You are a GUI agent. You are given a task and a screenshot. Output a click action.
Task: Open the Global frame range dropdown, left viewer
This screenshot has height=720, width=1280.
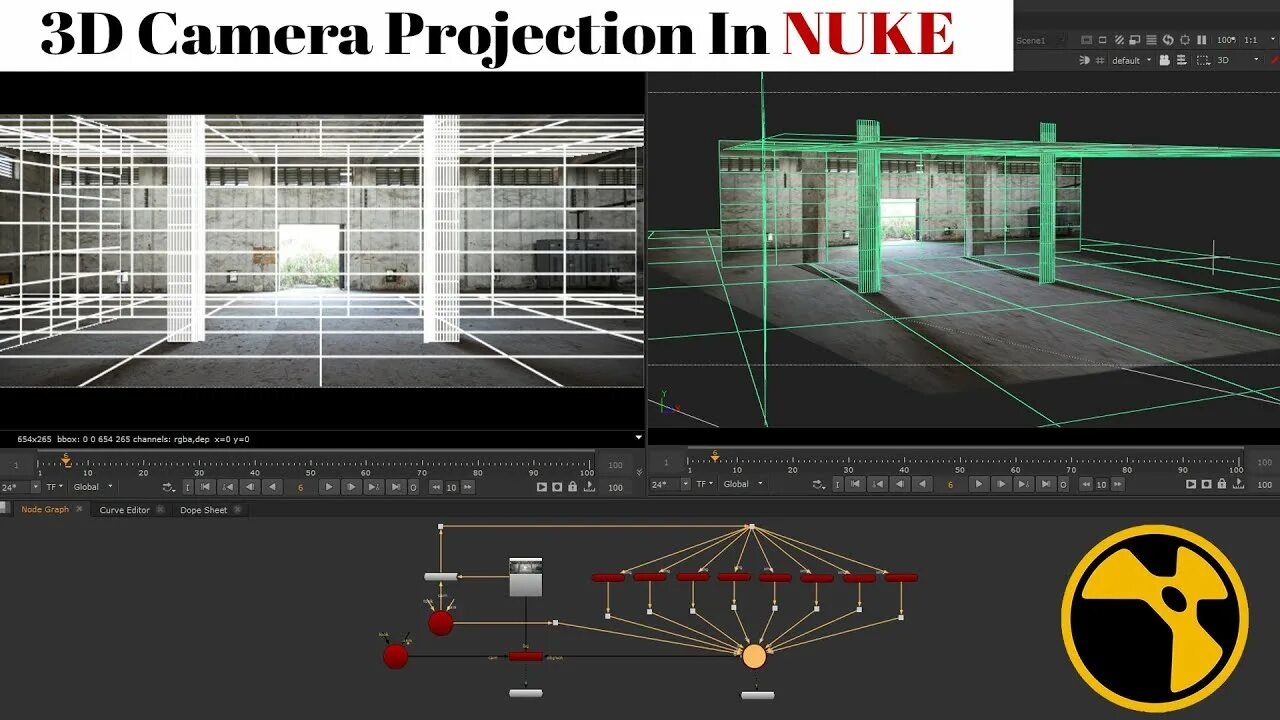pos(92,487)
